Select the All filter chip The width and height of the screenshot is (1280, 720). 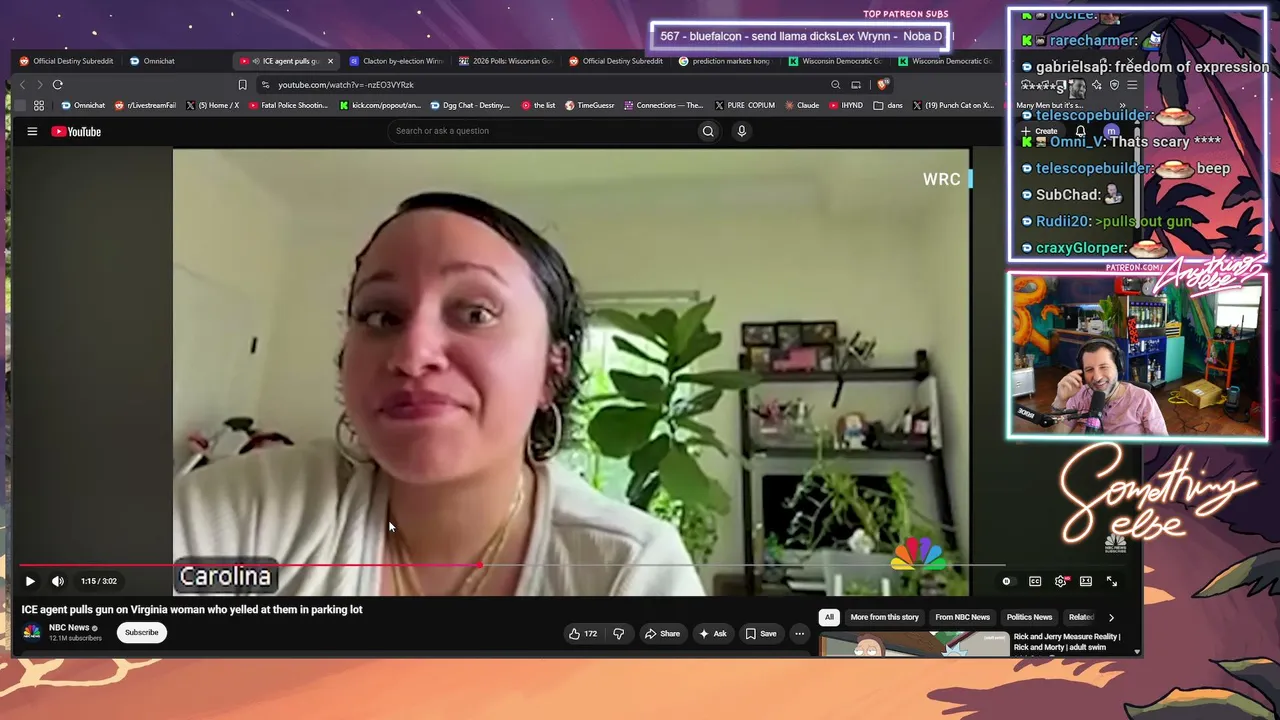pyautogui.click(x=829, y=617)
